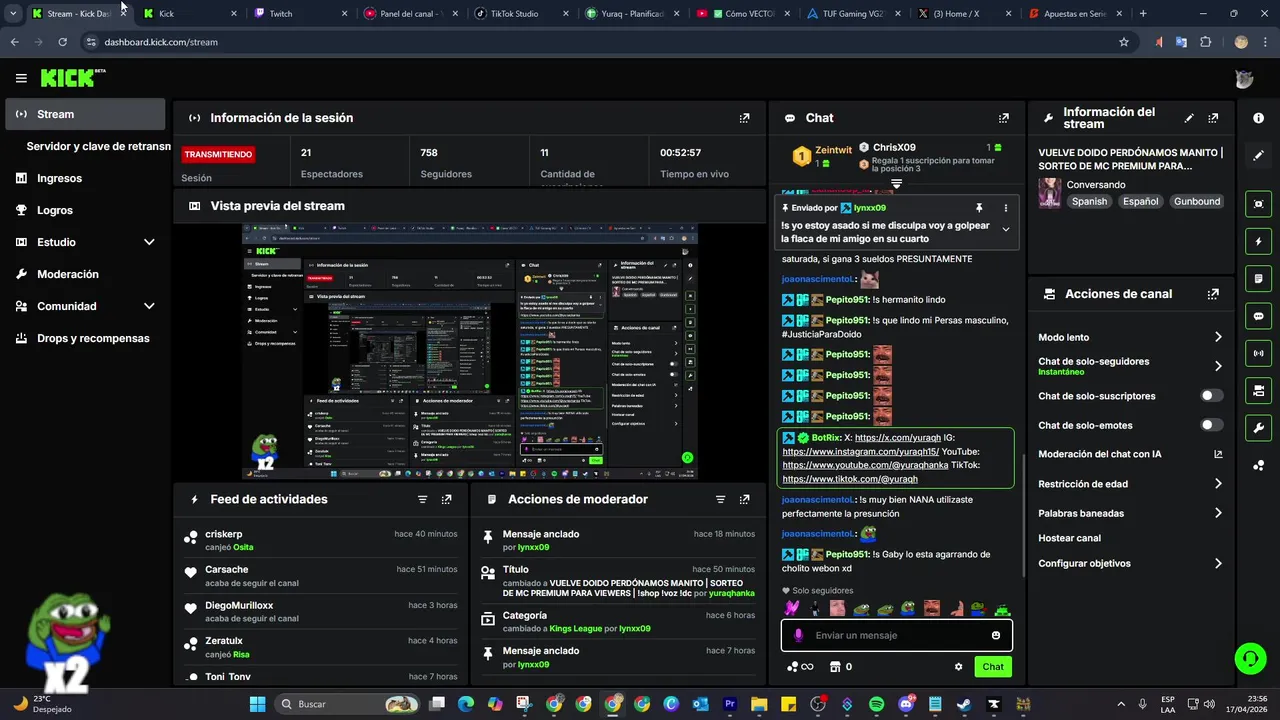This screenshot has width=1280, height=720.
Task: Click Hostear canal action
Action: 1069,538
